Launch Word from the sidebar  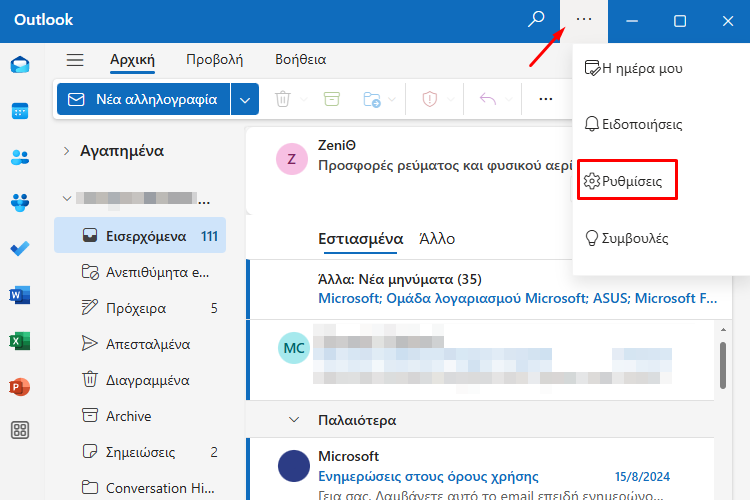pos(20,295)
